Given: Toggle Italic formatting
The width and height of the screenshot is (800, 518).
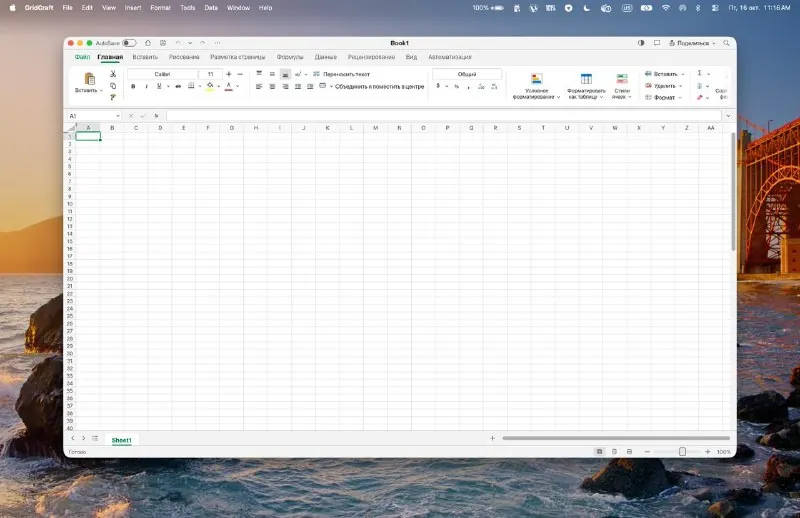Looking at the screenshot, I should click(146, 86).
